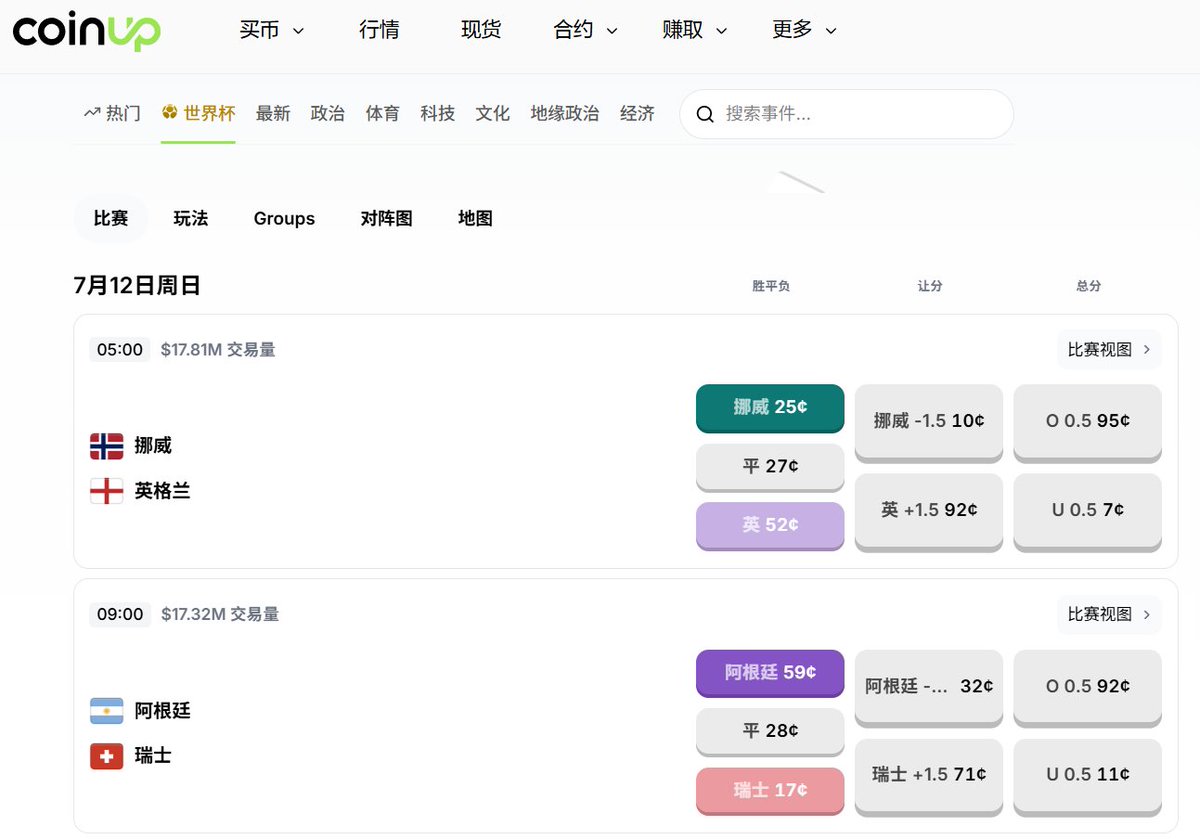The width and height of the screenshot is (1200, 839).
Task: Expand the 赚取 dropdown menu
Action: pyautogui.click(x=695, y=30)
